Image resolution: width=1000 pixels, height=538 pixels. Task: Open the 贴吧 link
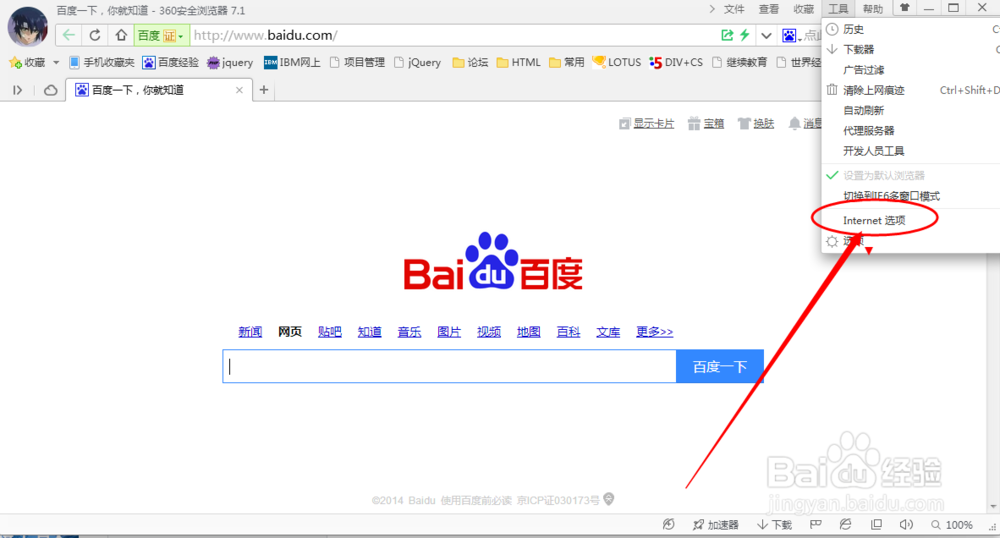[x=330, y=332]
